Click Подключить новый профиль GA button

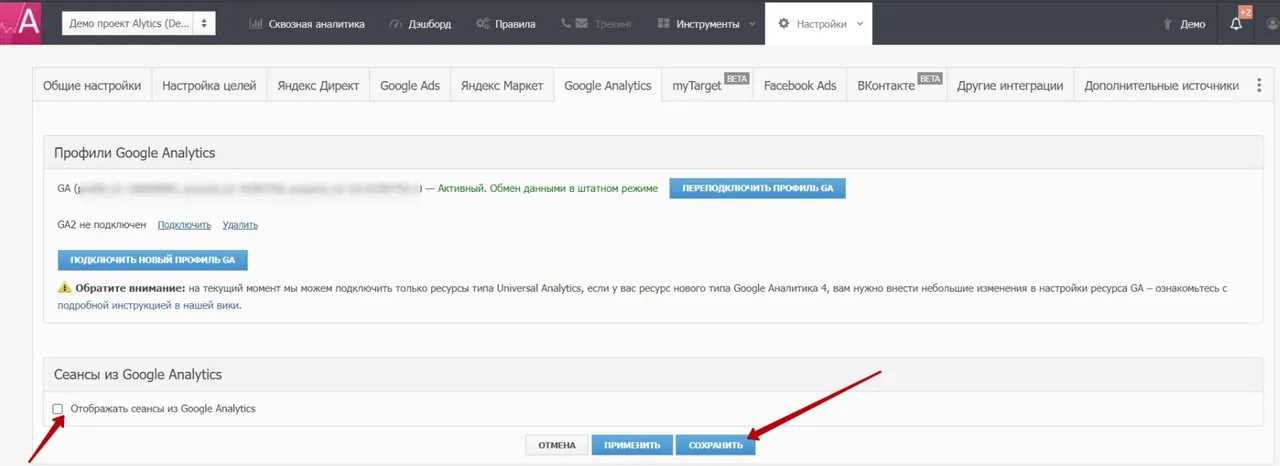pyautogui.click(x=153, y=260)
